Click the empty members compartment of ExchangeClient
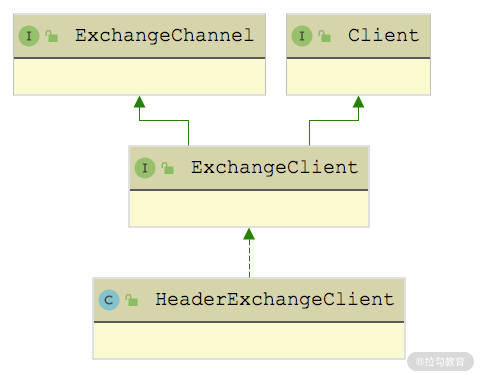This screenshot has height=377, width=480. (x=249, y=209)
